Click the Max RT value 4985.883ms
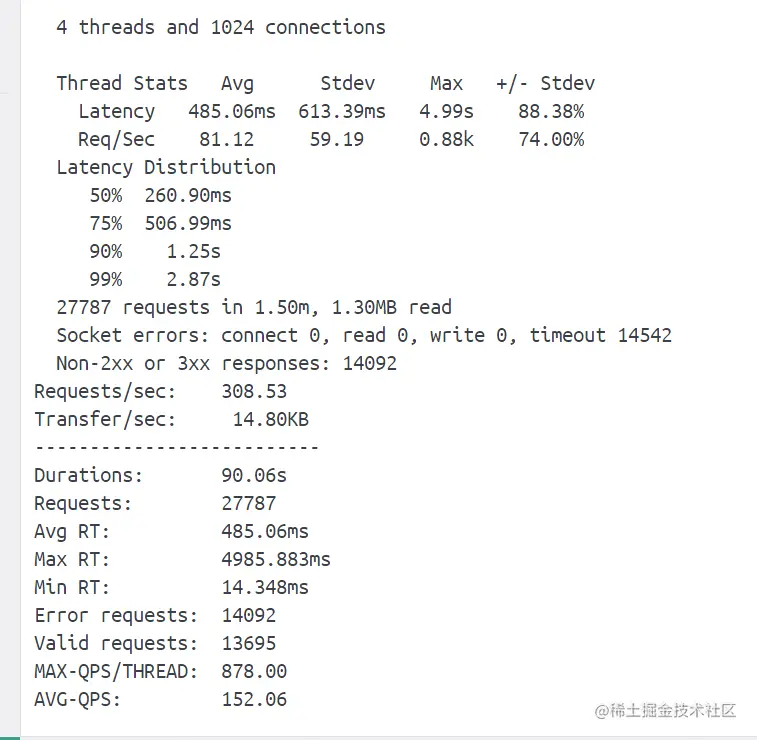The image size is (757, 740). 276,559
